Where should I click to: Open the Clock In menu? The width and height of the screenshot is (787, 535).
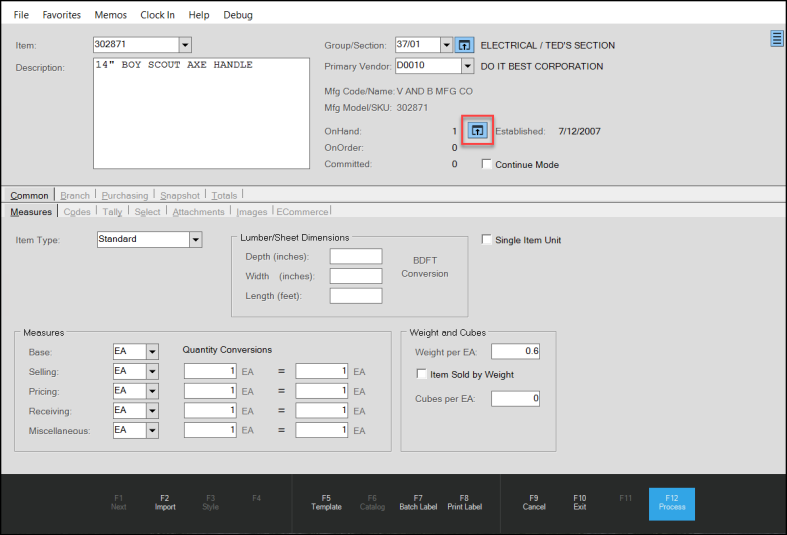click(x=158, y=15)
